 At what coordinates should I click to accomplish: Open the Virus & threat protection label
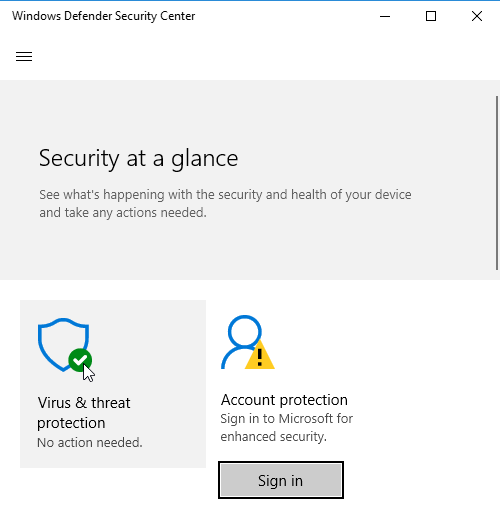coord(84,413)
